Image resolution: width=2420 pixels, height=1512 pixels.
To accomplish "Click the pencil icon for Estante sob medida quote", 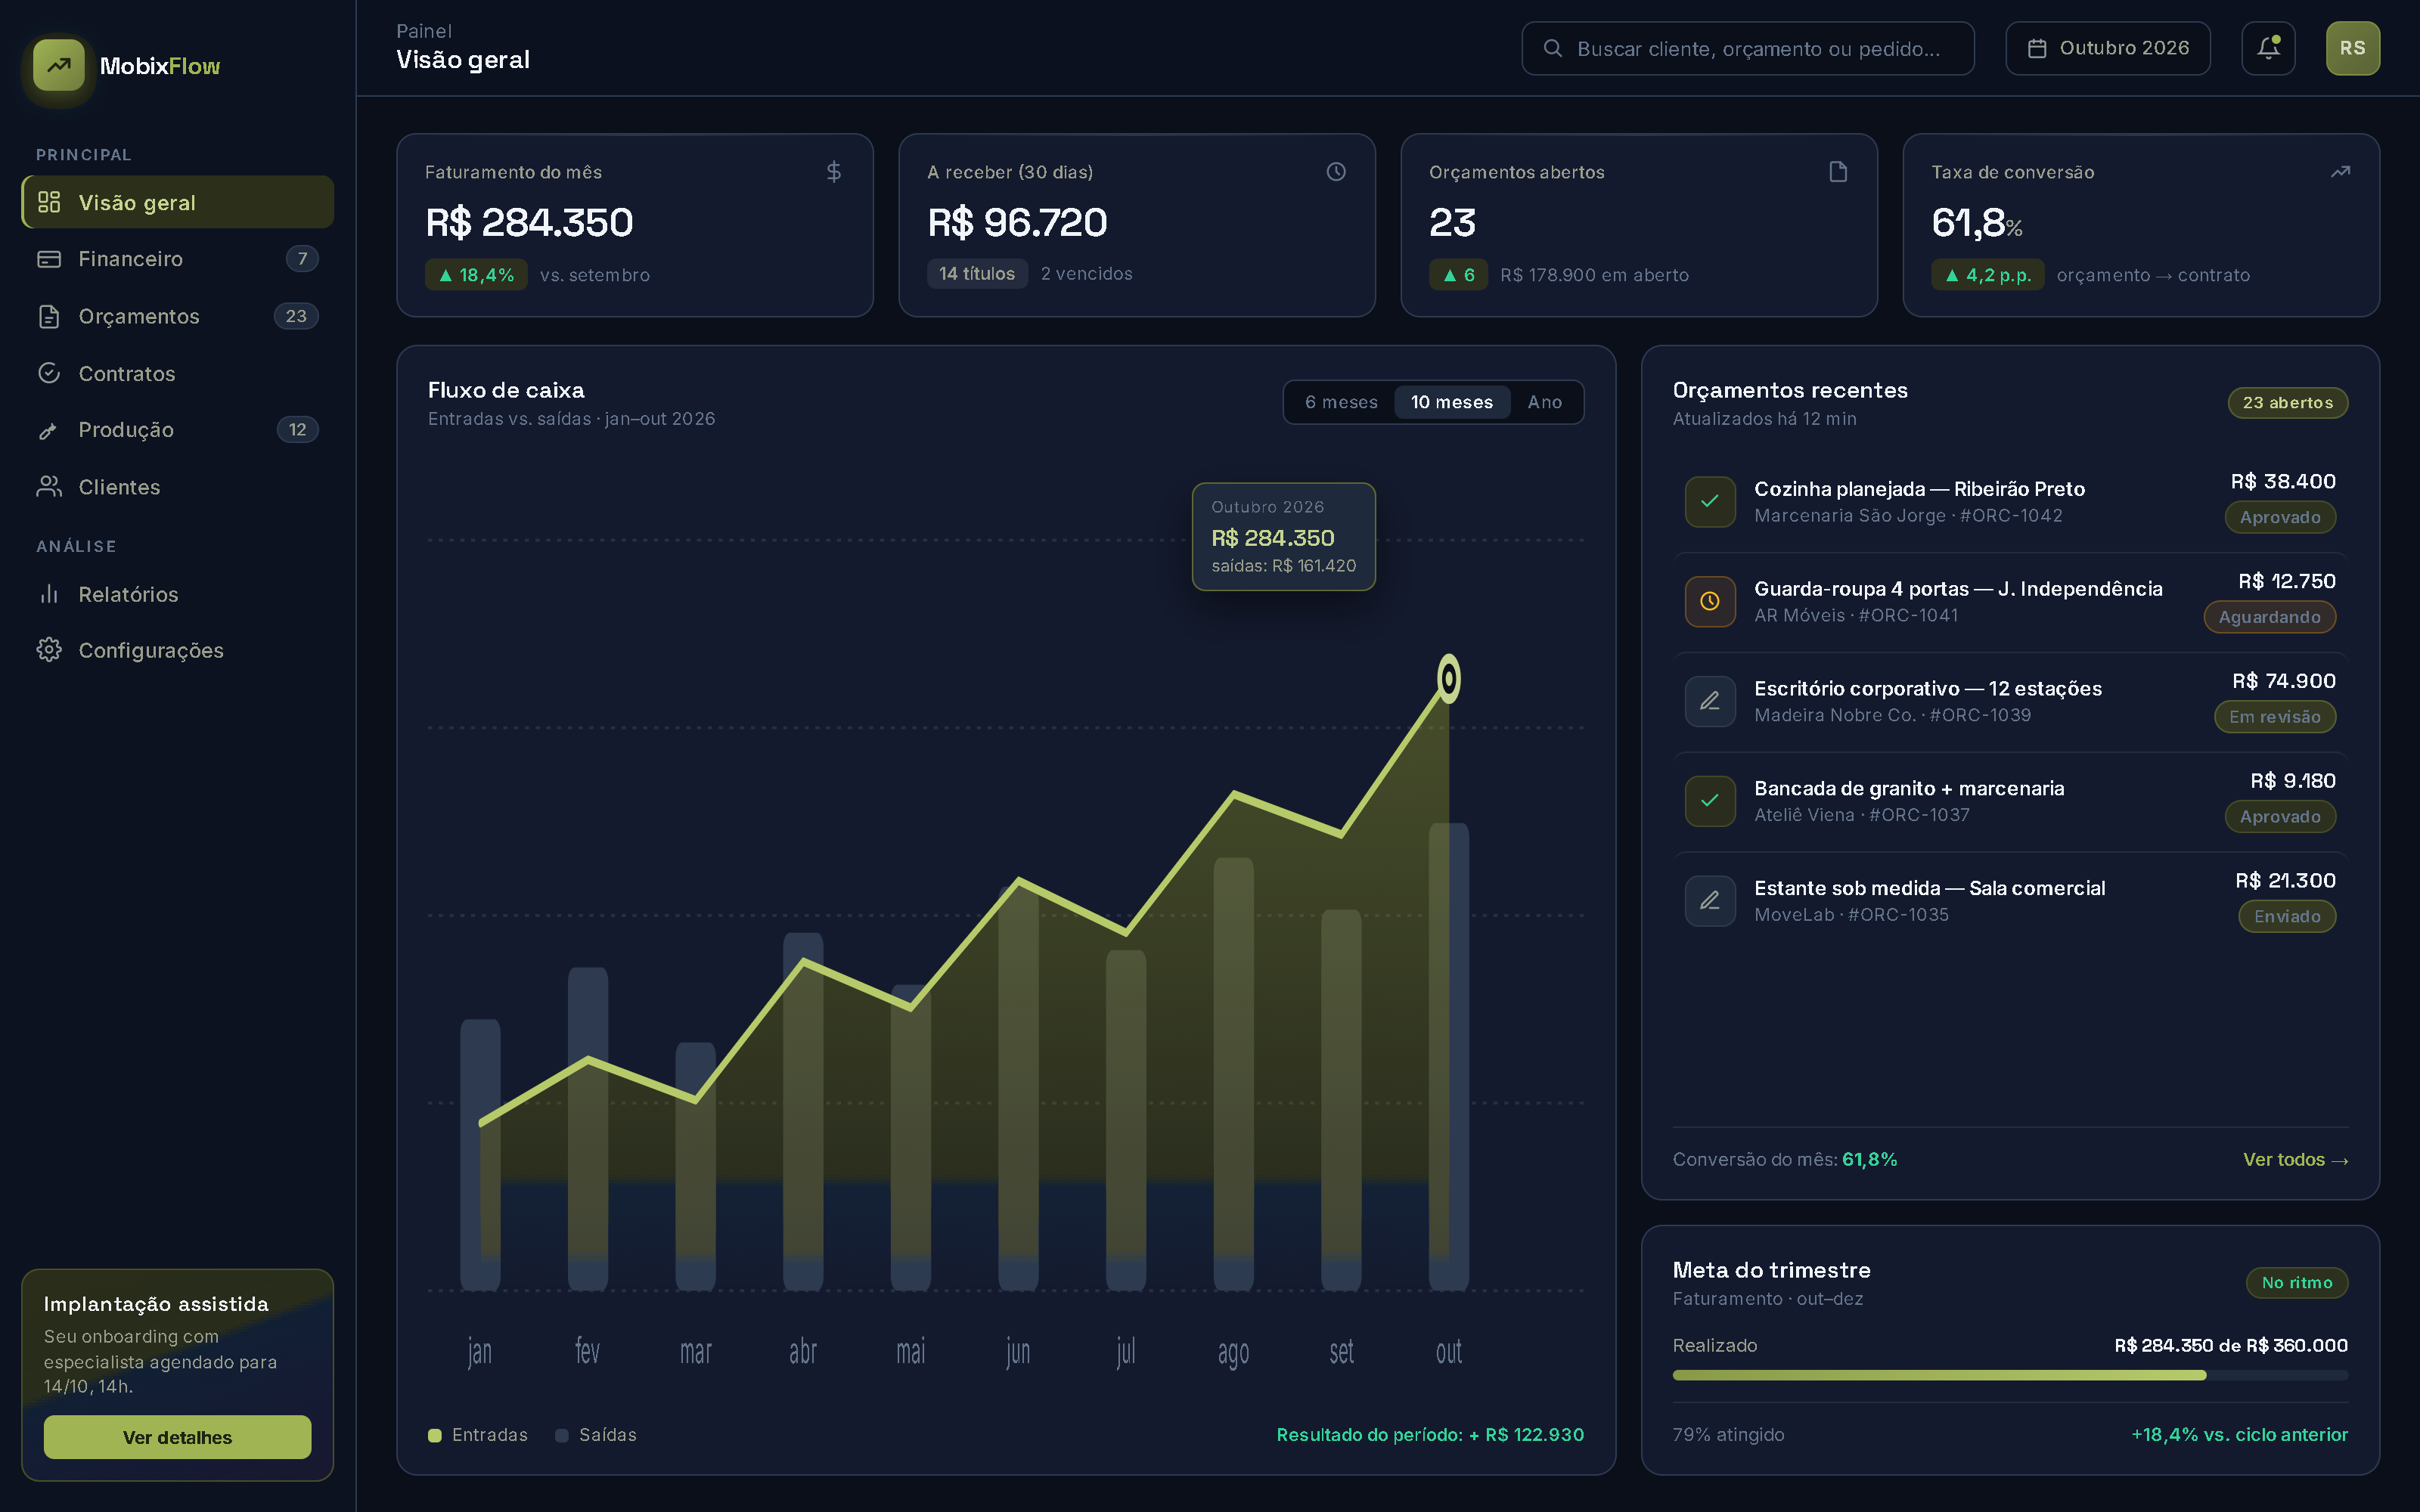I will pos(1710,901).
